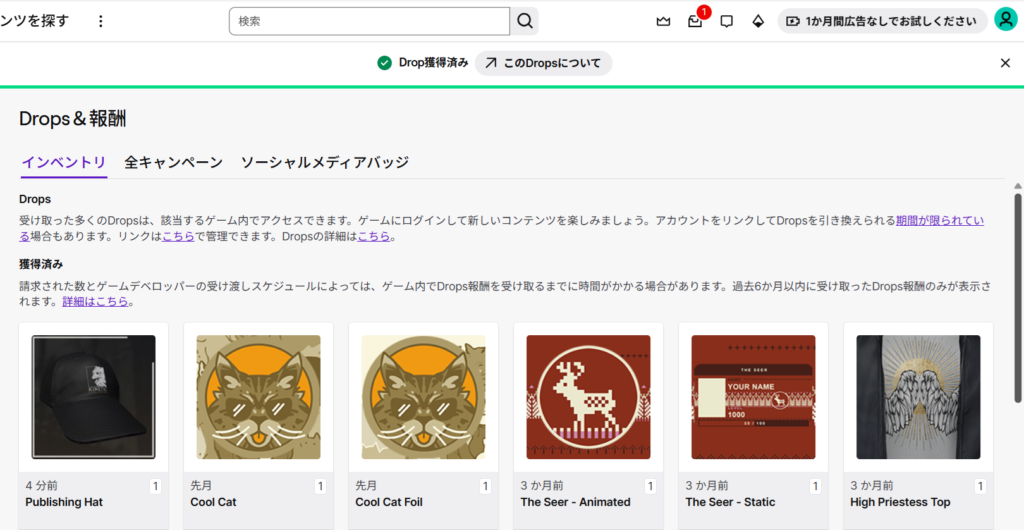This screenshot has width=1024, height=530.
Task: Click 1か月間広告なしでお試しください button
Action: [x=882, y=21]
